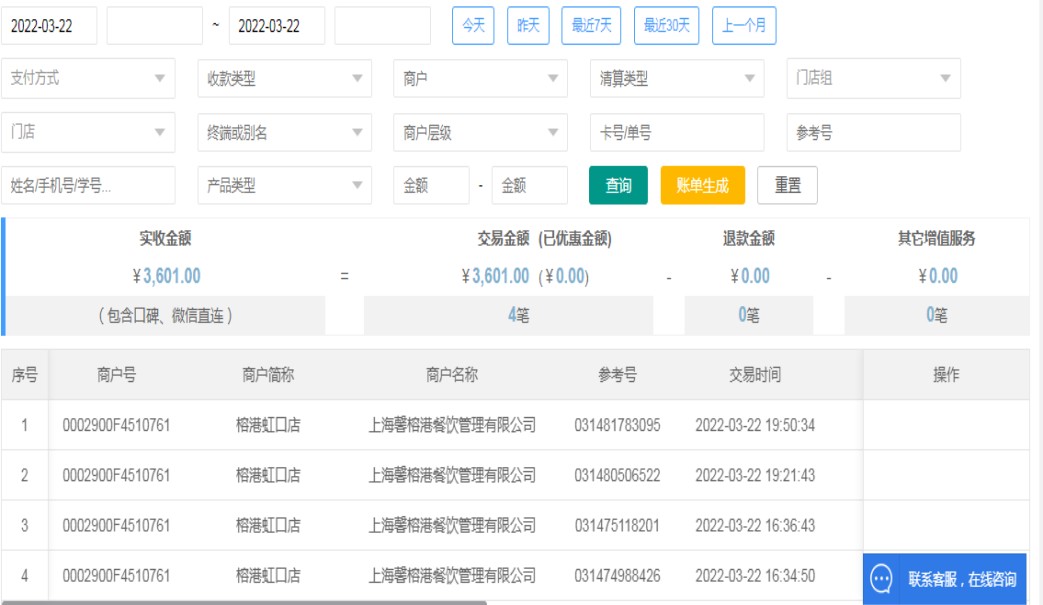Click the 姓名/手机号/学号 input field
Screen dimensions: 1043x605
(x=88, y=185)
